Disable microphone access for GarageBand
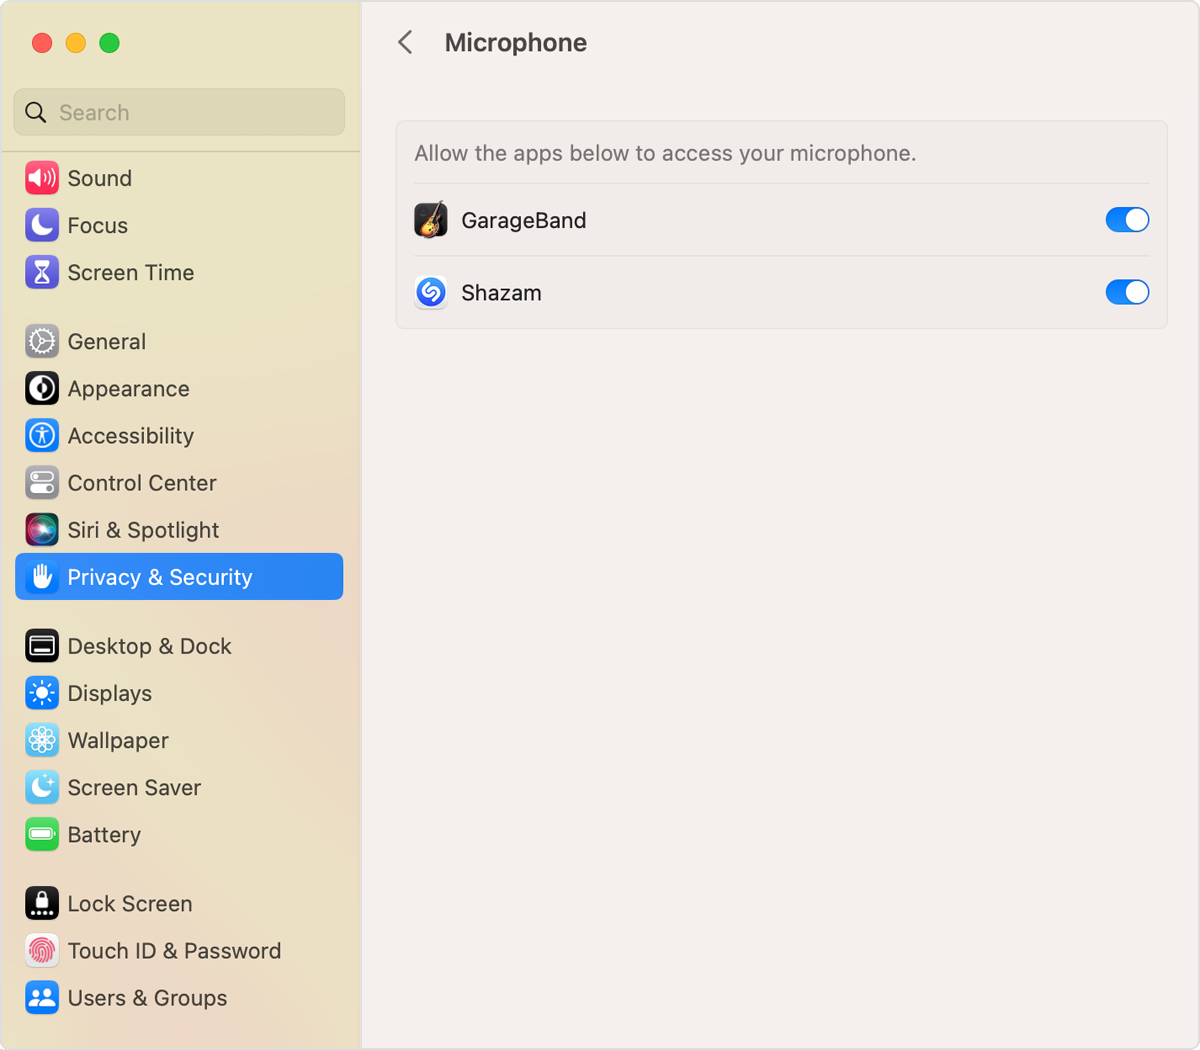This screenshot has height=1050, width=1200. (x=1127, y=220)
